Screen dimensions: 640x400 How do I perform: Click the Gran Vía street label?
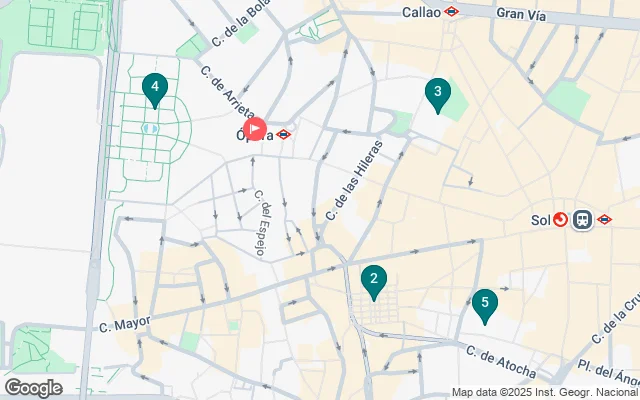(521, 14)
